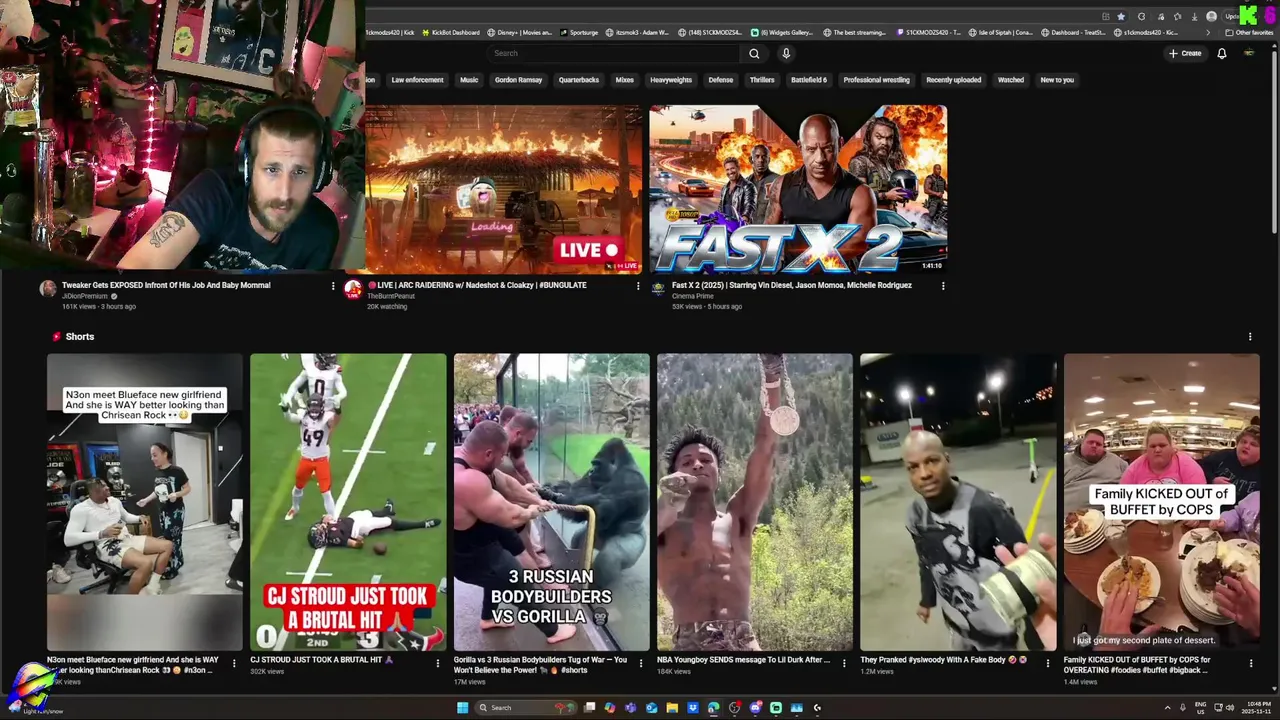Open Cinema Prime channel avatar

[658, 289]
